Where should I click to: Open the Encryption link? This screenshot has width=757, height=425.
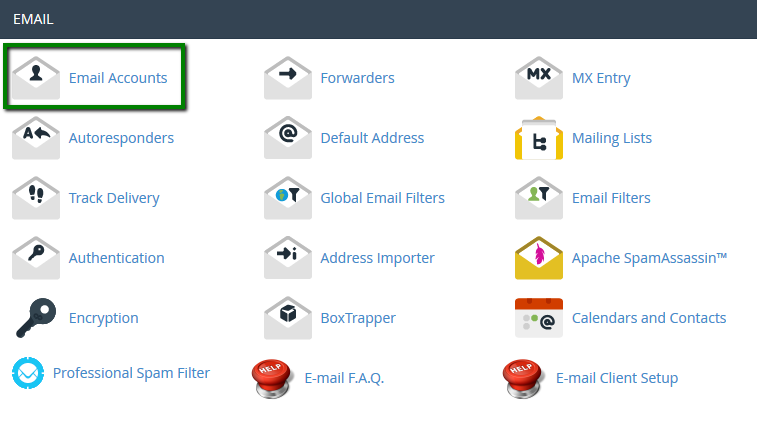pyautogui.click(x=103, y=318)
